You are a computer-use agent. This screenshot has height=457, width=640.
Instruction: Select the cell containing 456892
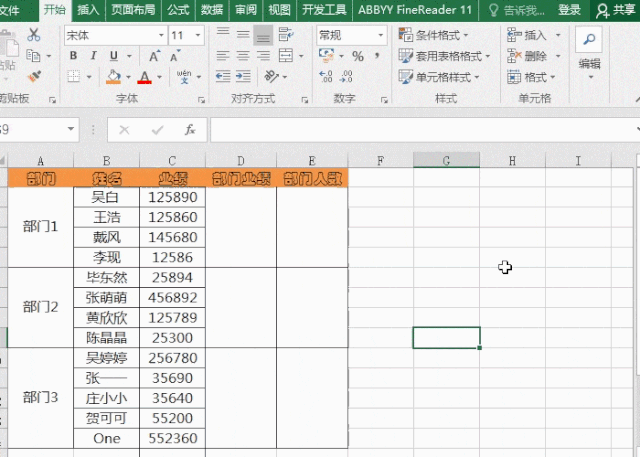[x=173, y=297]
